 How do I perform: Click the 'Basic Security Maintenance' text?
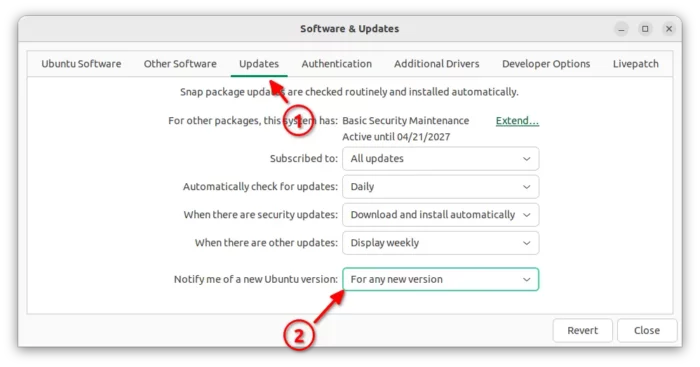406,121
